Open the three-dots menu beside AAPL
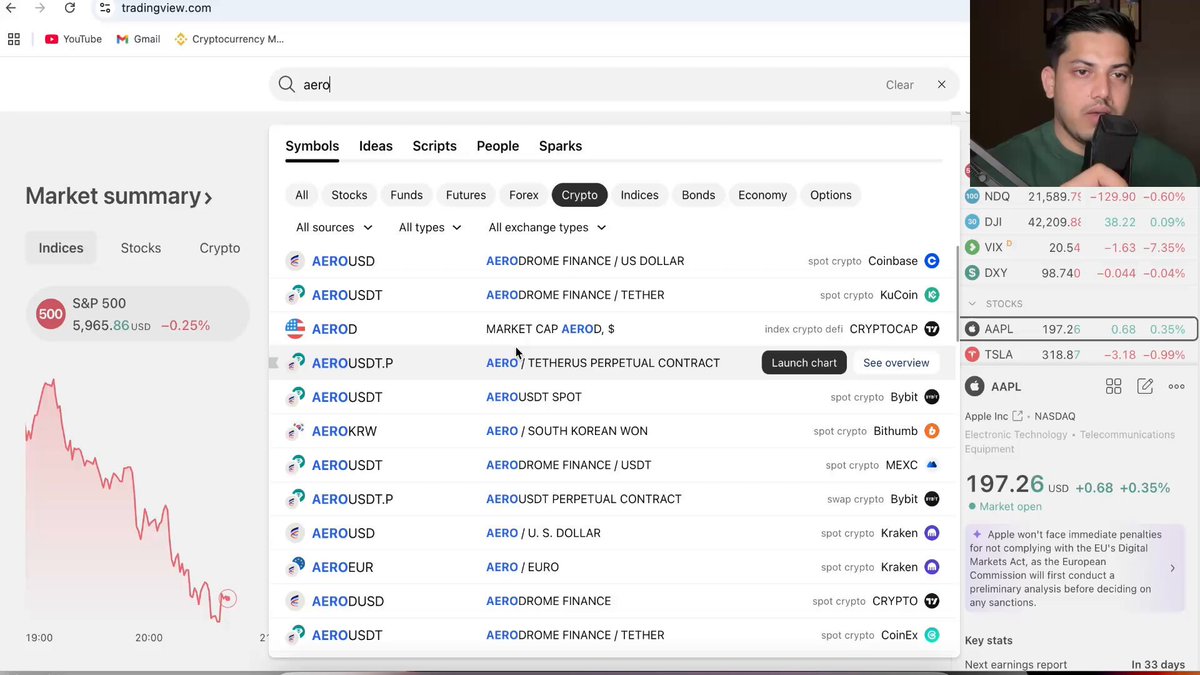The width and height of the screenshot is (1200, 675). (1176, 386)
